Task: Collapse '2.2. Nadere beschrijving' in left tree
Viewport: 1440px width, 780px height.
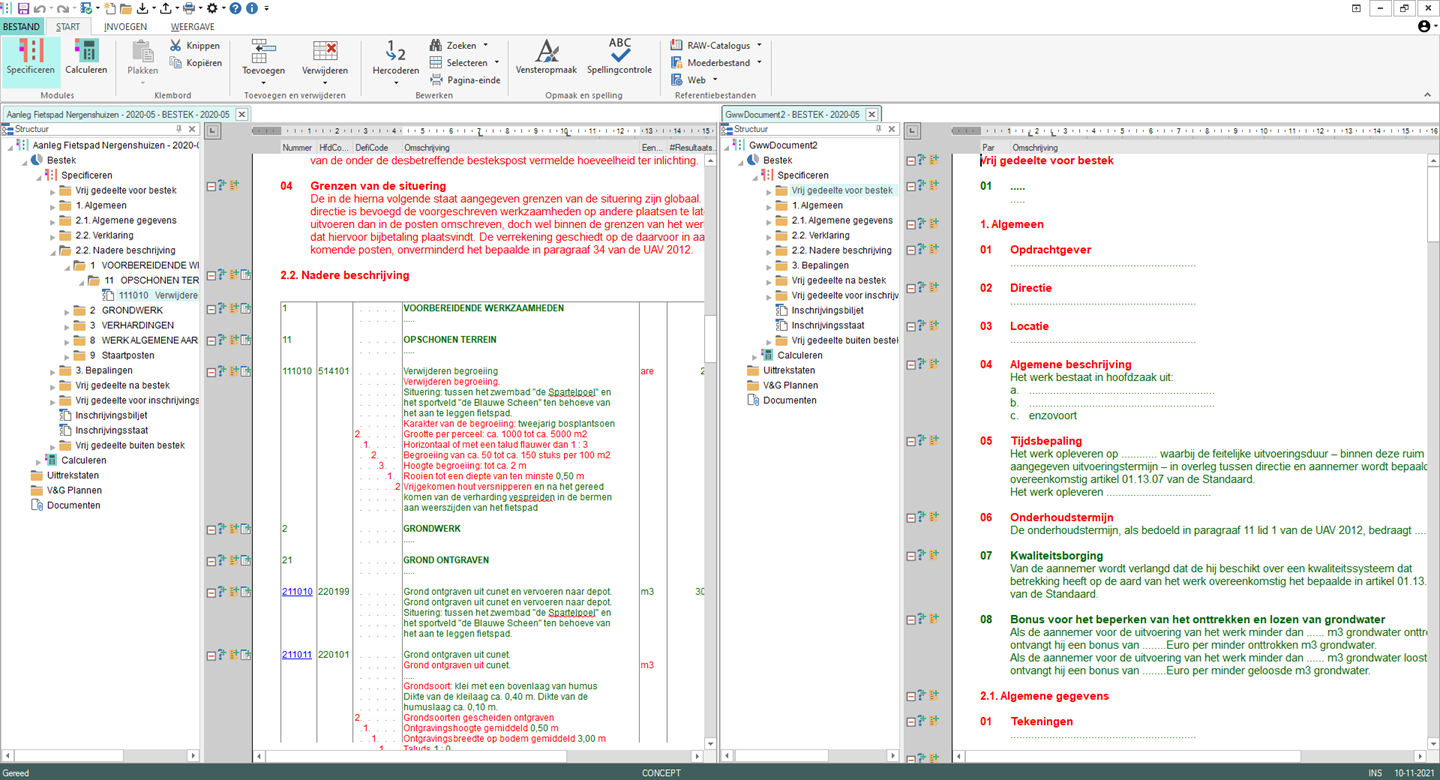Action: [54, 251]
